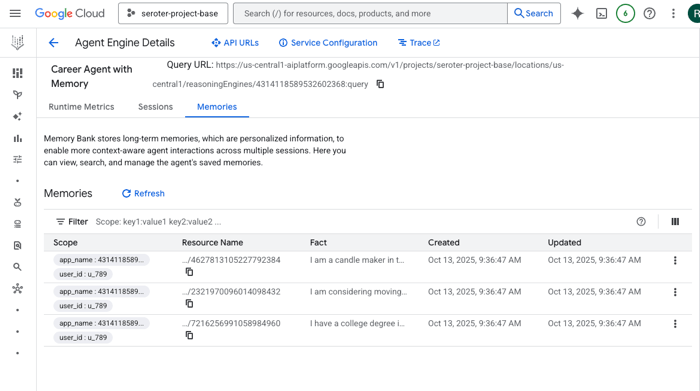Open the main navigation hamburger menu
700x391 pixels.
15,13
